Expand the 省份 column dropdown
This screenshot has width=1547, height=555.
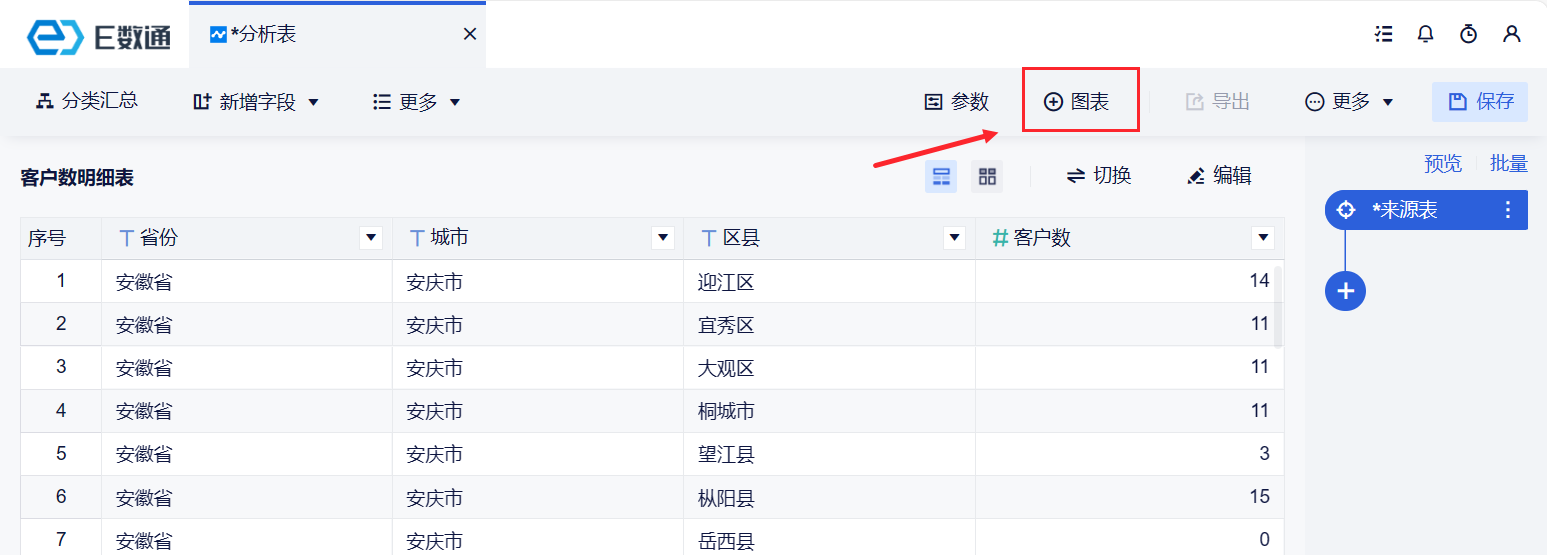(372, 238)
